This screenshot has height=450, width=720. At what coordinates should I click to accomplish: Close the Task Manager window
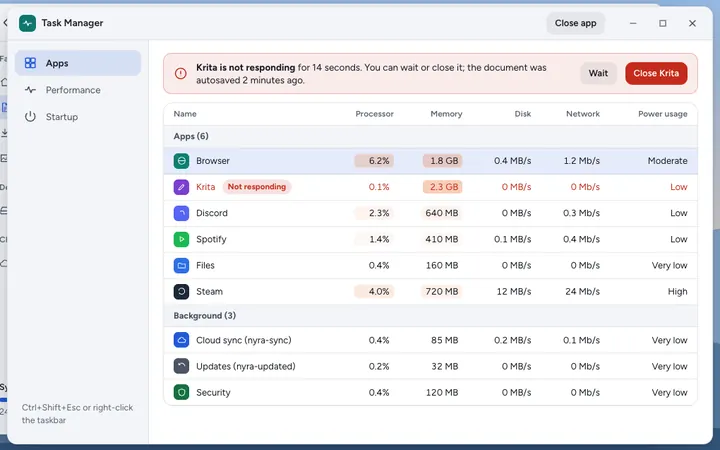(692, 23)
